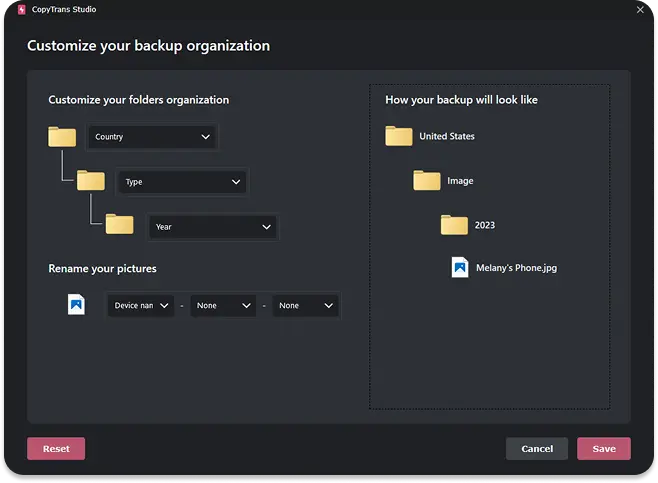
Task: Click the Image folder icon in preview
Action: (x=427, y=180)
